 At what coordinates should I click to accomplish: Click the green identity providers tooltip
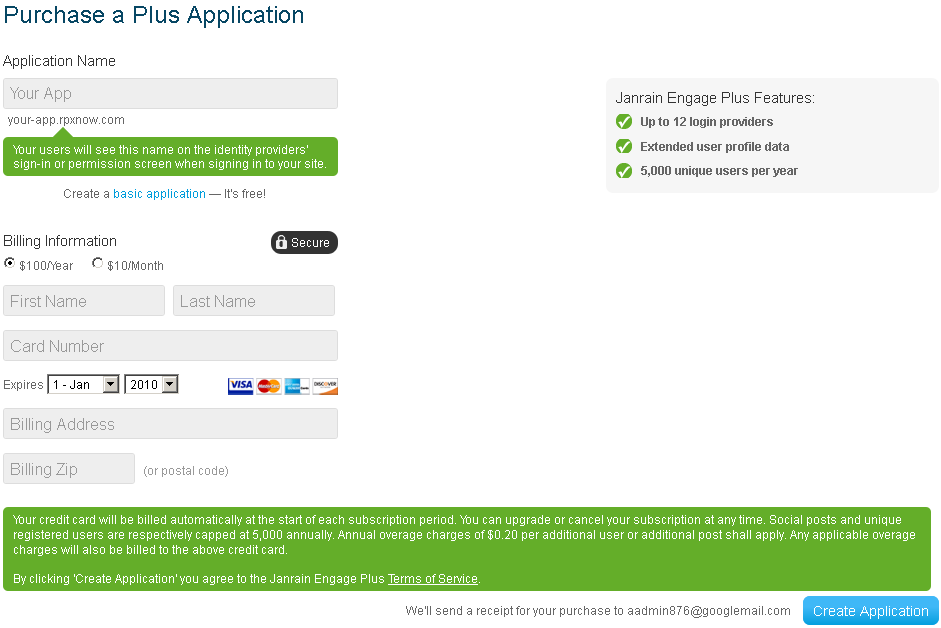pyautogui.click(x=170, y=157)
